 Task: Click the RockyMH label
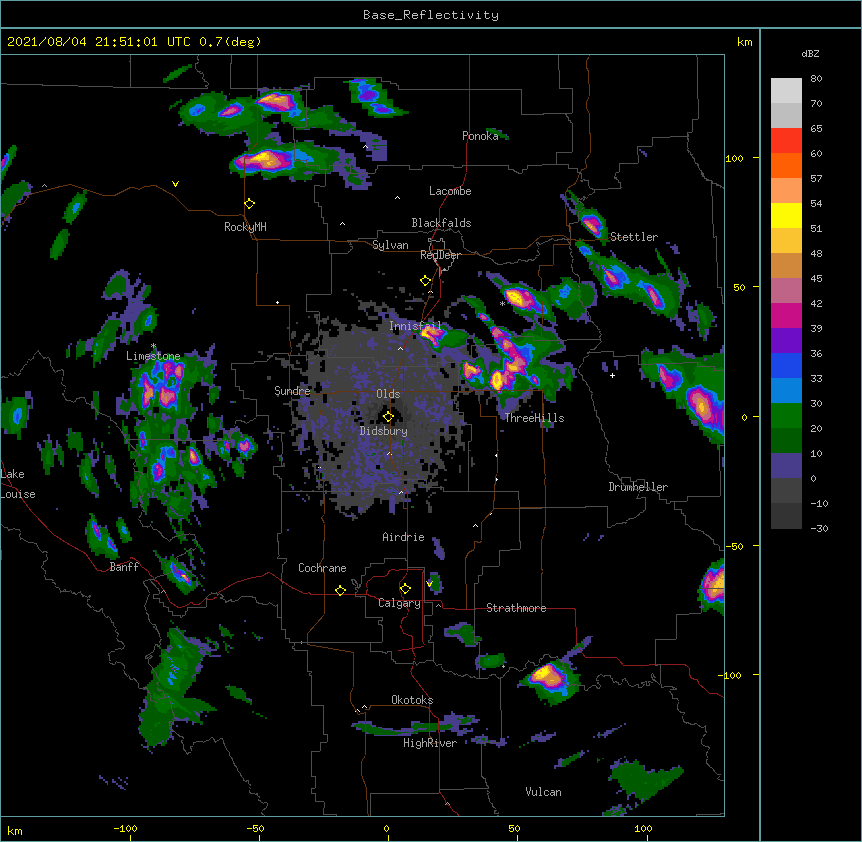[x=245, y=227]
